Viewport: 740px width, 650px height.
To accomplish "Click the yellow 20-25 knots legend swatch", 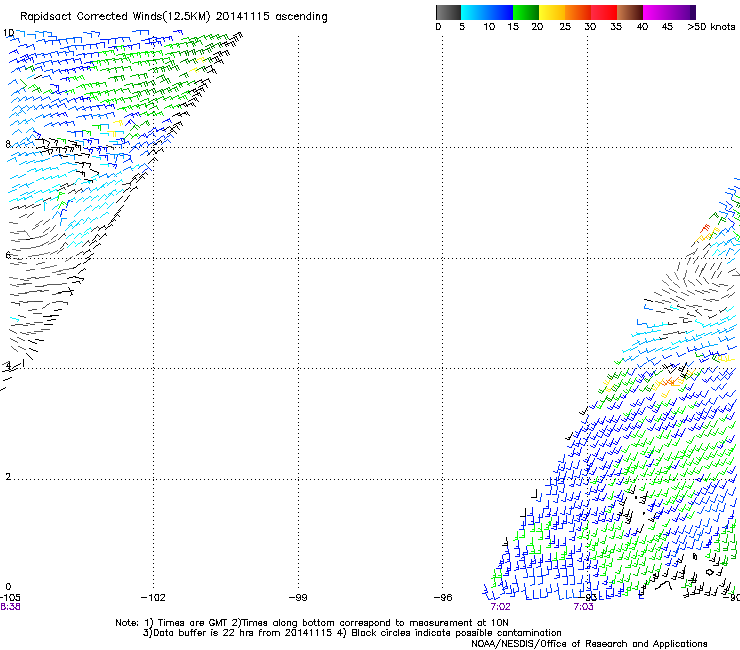I will [552, 12].
